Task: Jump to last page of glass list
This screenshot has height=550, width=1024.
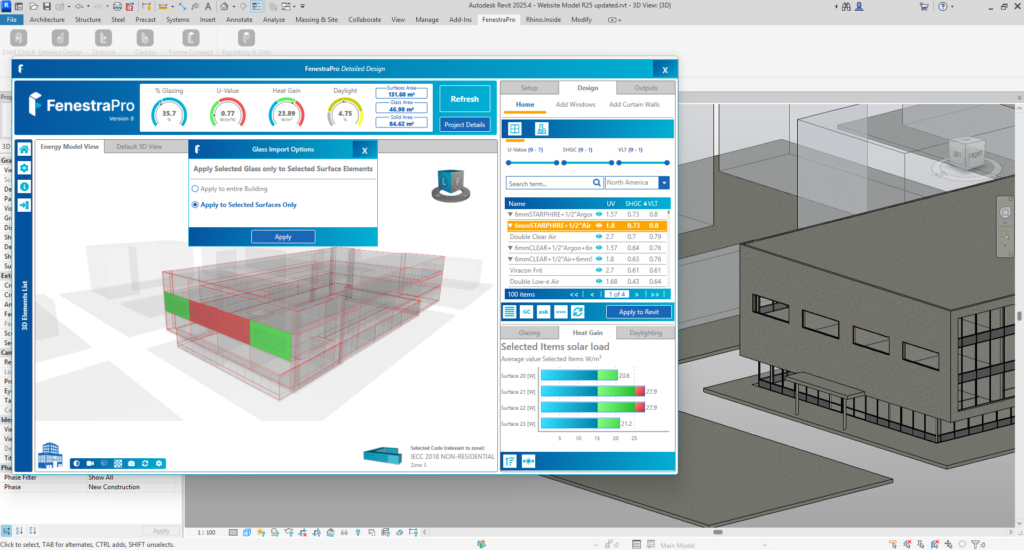Action: click(654, 295)
